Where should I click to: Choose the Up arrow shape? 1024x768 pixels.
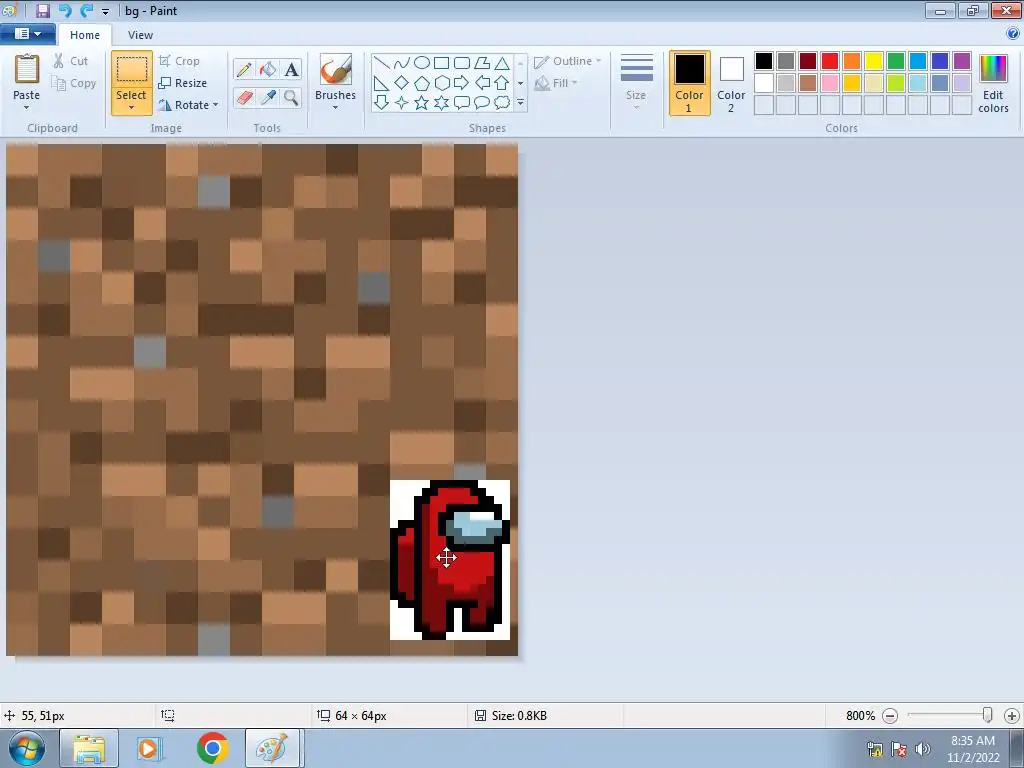coord(502,83)
